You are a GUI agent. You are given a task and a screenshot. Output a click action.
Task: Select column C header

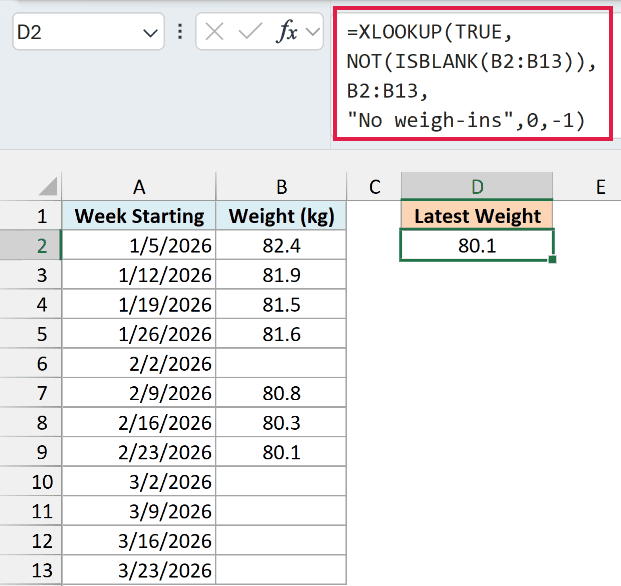[x=374, y=186]
